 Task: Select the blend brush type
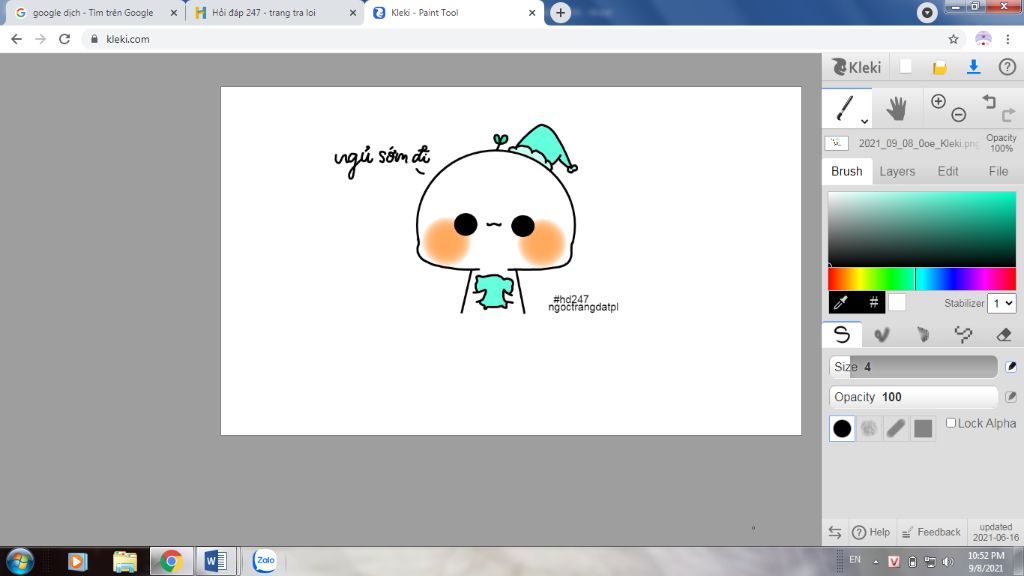pos(882,335)
